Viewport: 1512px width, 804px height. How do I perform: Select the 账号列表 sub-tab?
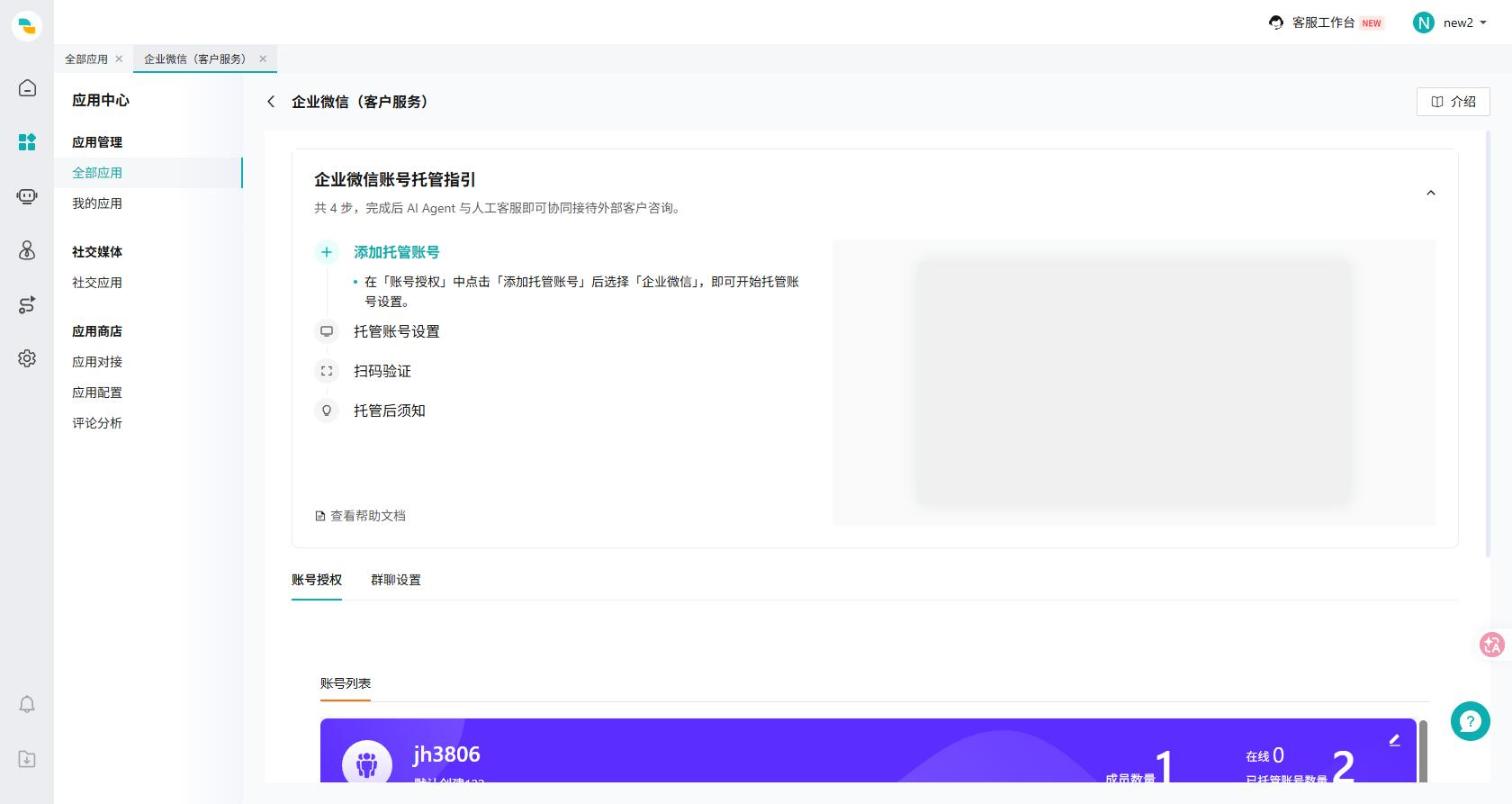(345, 683)
